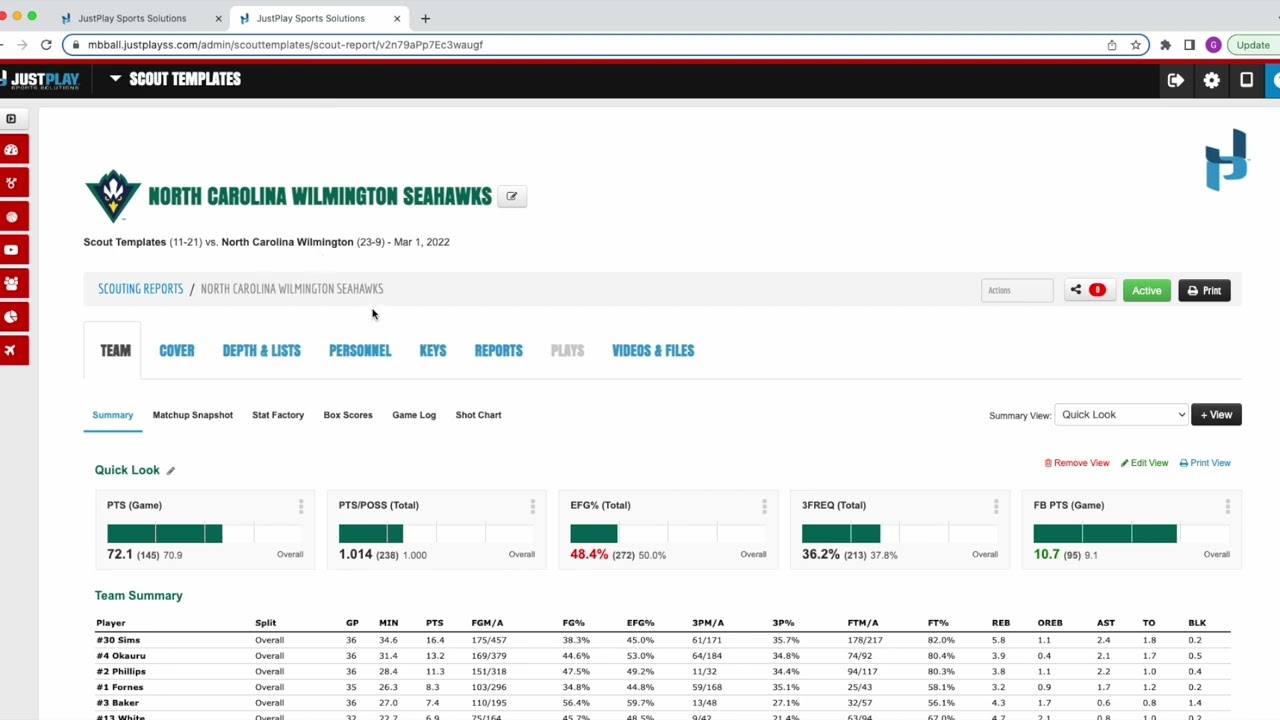This screenshot has width=1280, height=720.
Task: Switch to the Personnel tab
Action: coord(360,351)
